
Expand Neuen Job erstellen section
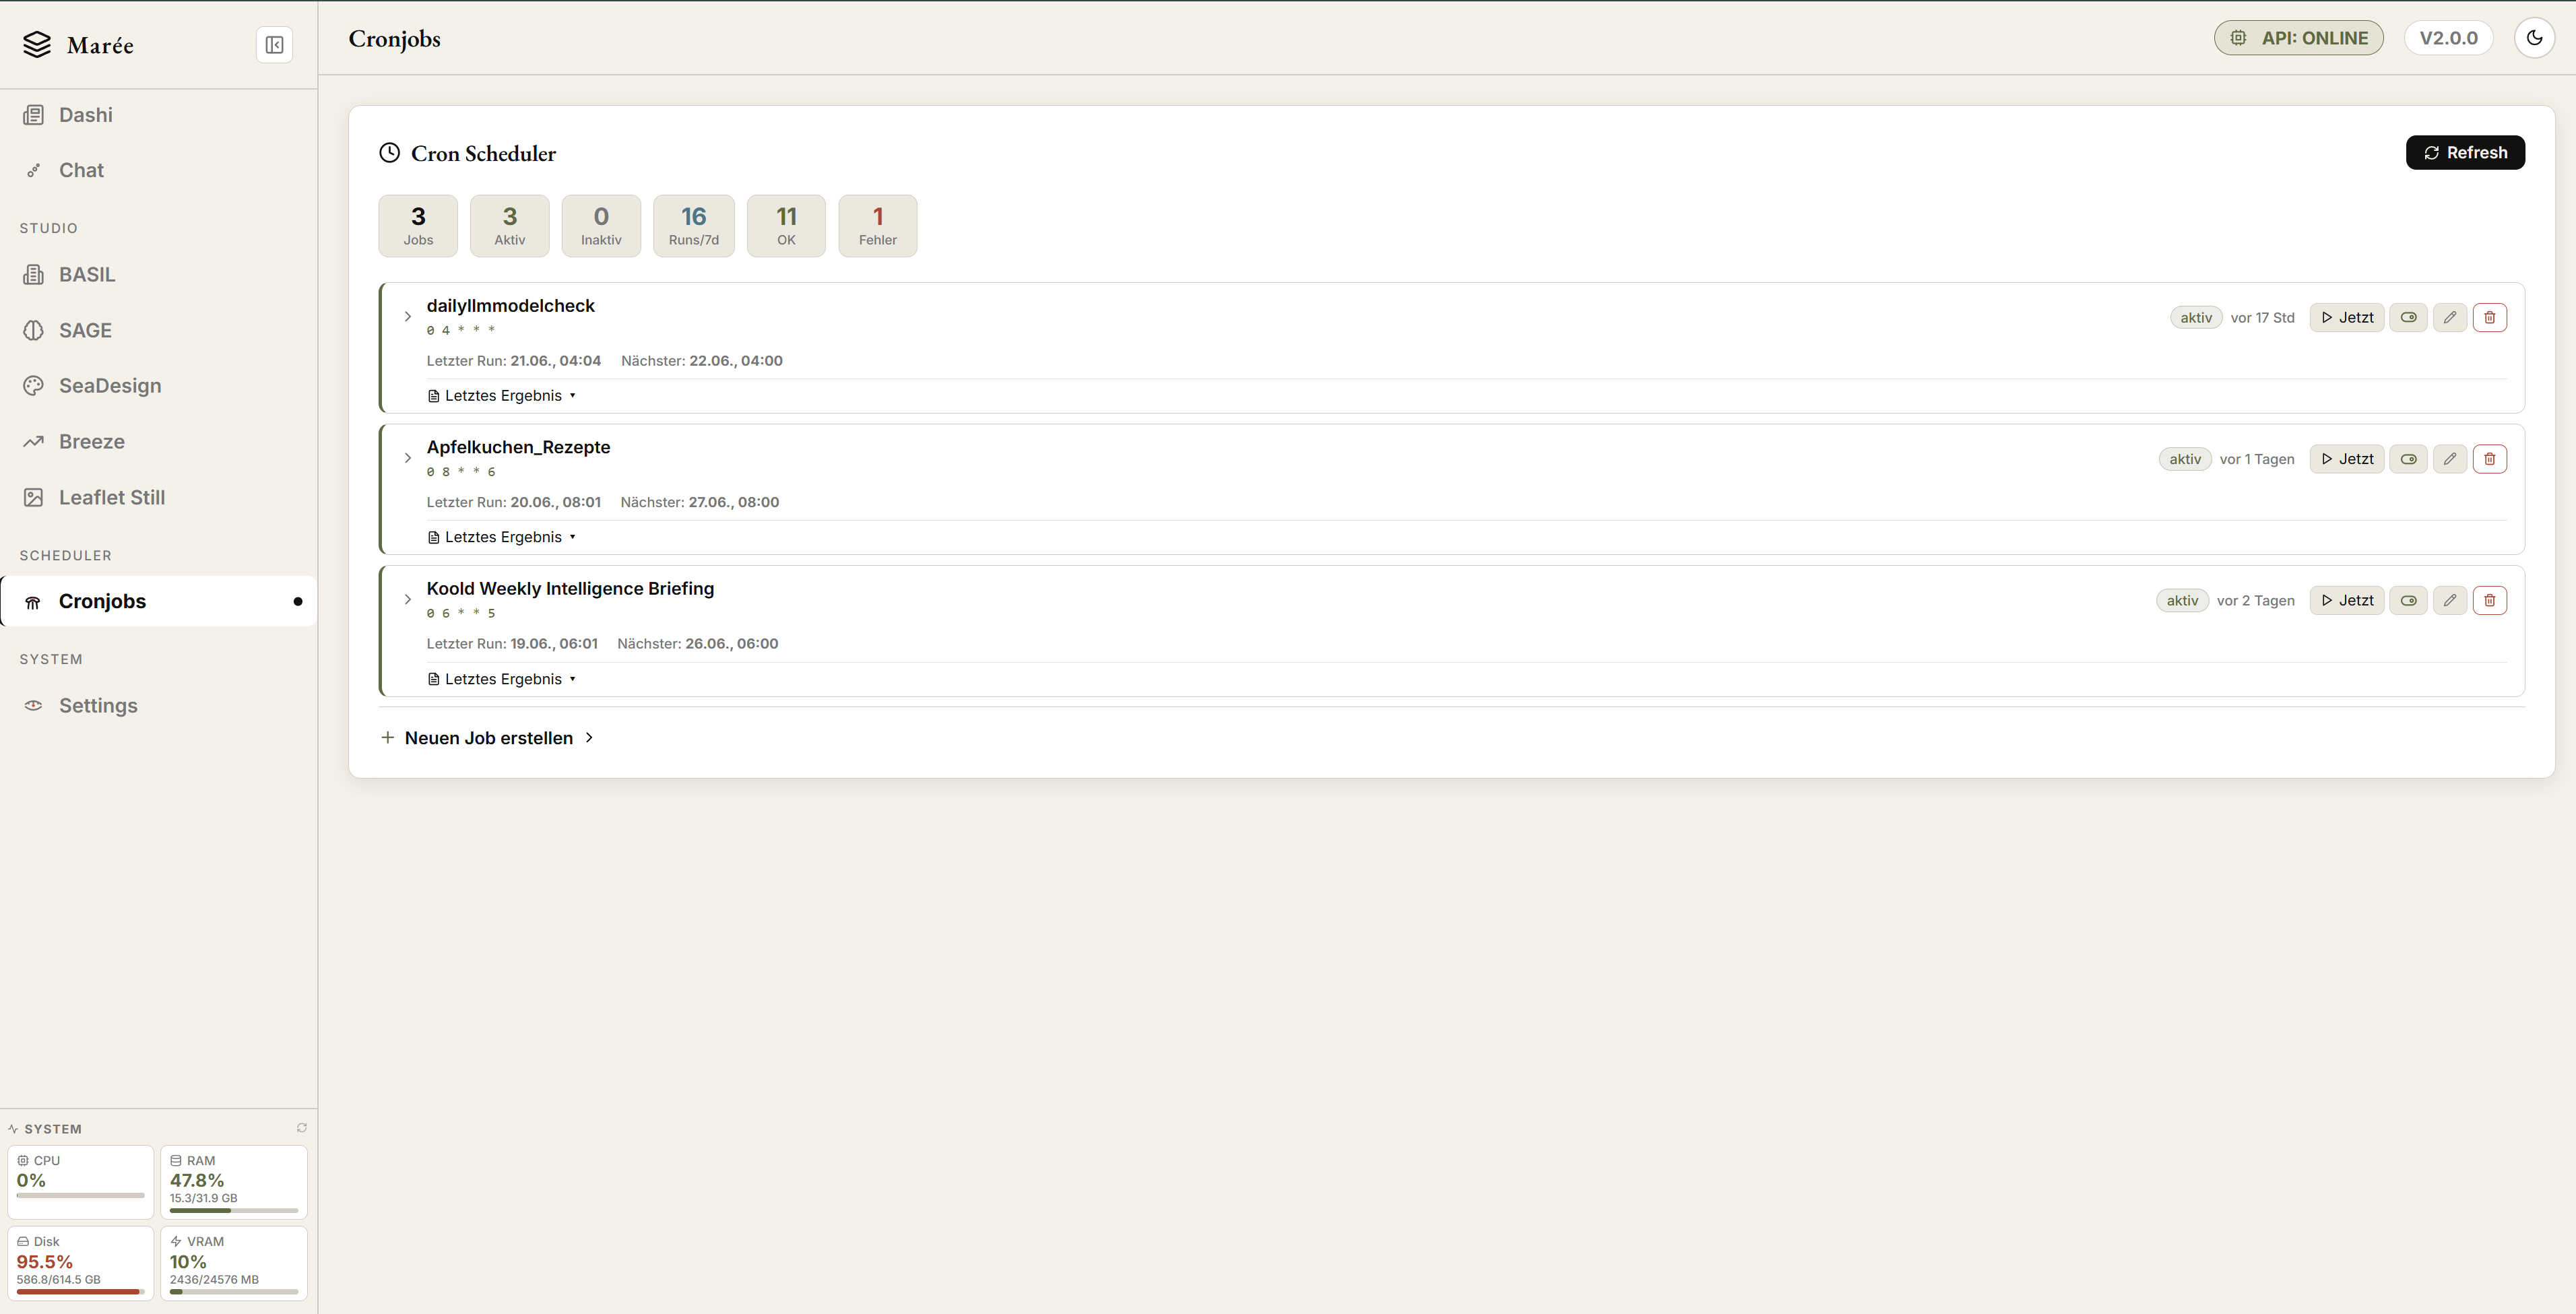pyautogui.click(x=488, y=738)
